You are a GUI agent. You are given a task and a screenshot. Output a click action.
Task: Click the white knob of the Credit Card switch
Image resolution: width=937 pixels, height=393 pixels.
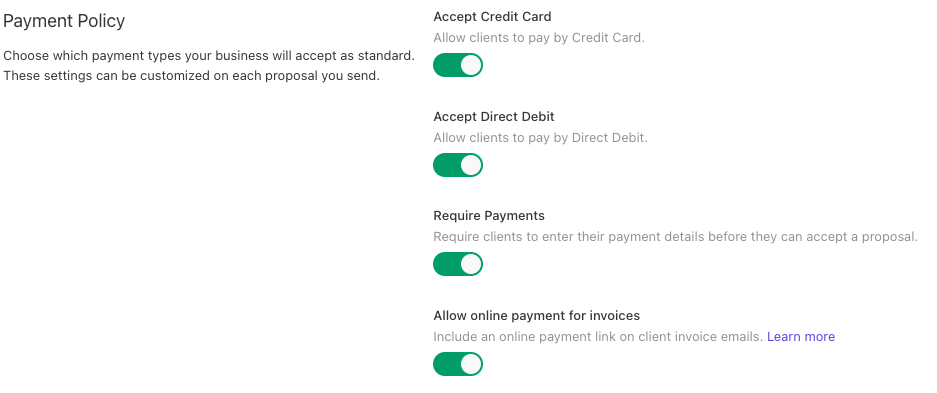point(471,65)
